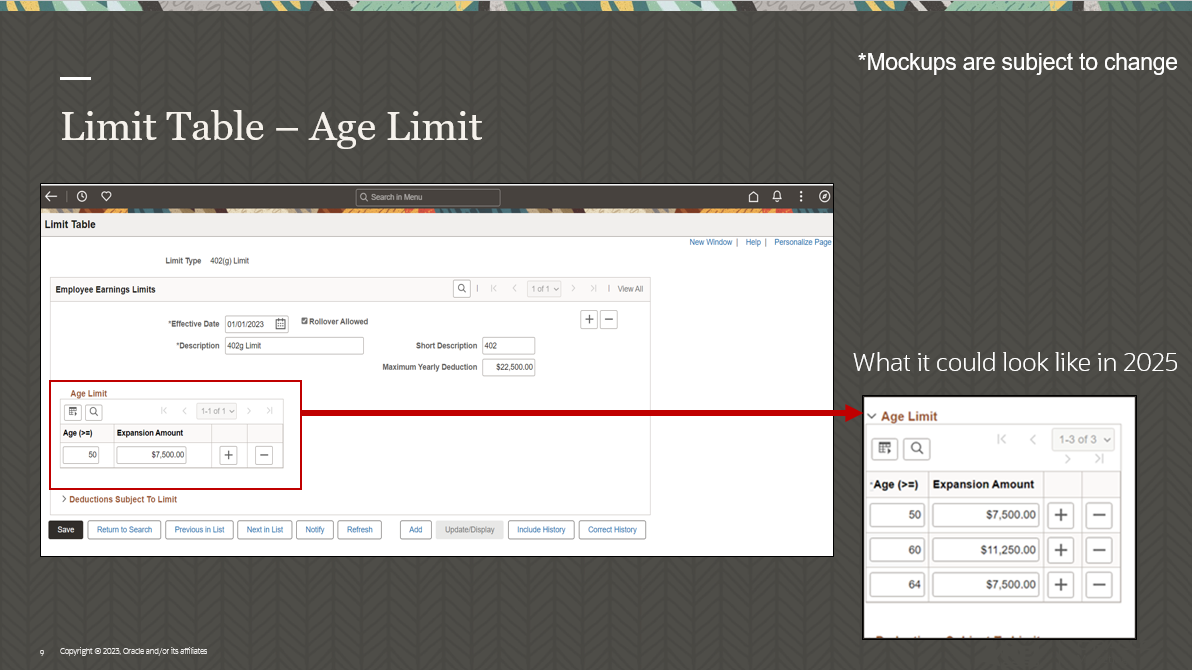Click Expansion Amount column header in mockup
This screenshot has height=670, width=1192.
(x=984, y=484)
